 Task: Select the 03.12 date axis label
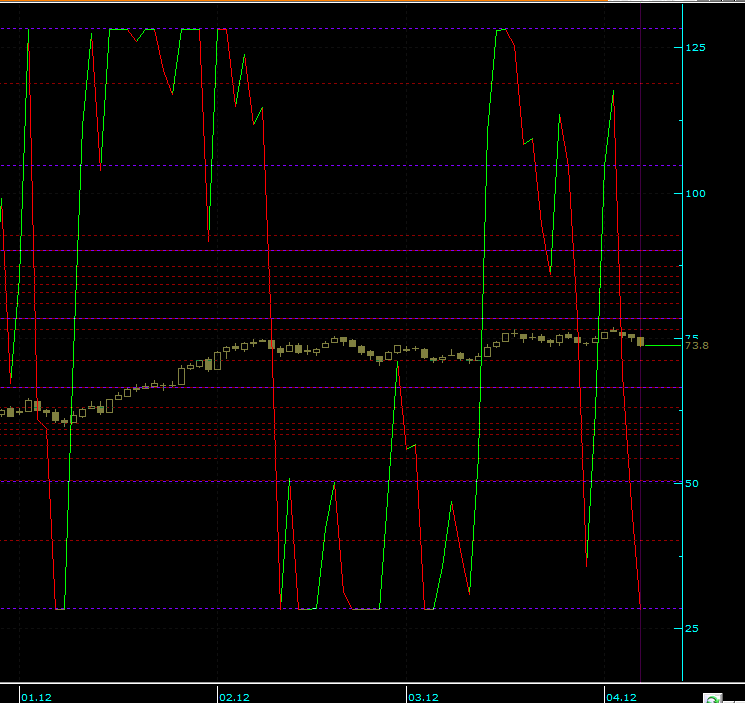pos(423,697)
